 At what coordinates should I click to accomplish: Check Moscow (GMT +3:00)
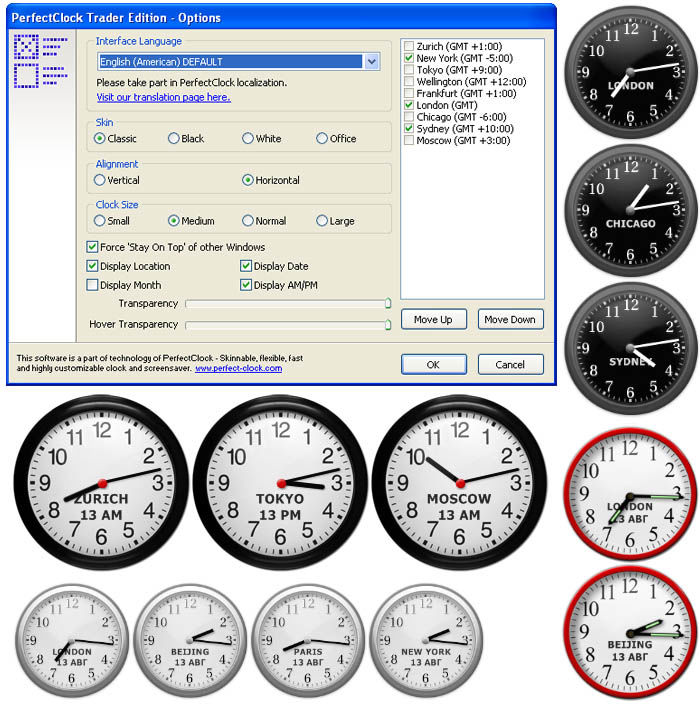[409, 140]
